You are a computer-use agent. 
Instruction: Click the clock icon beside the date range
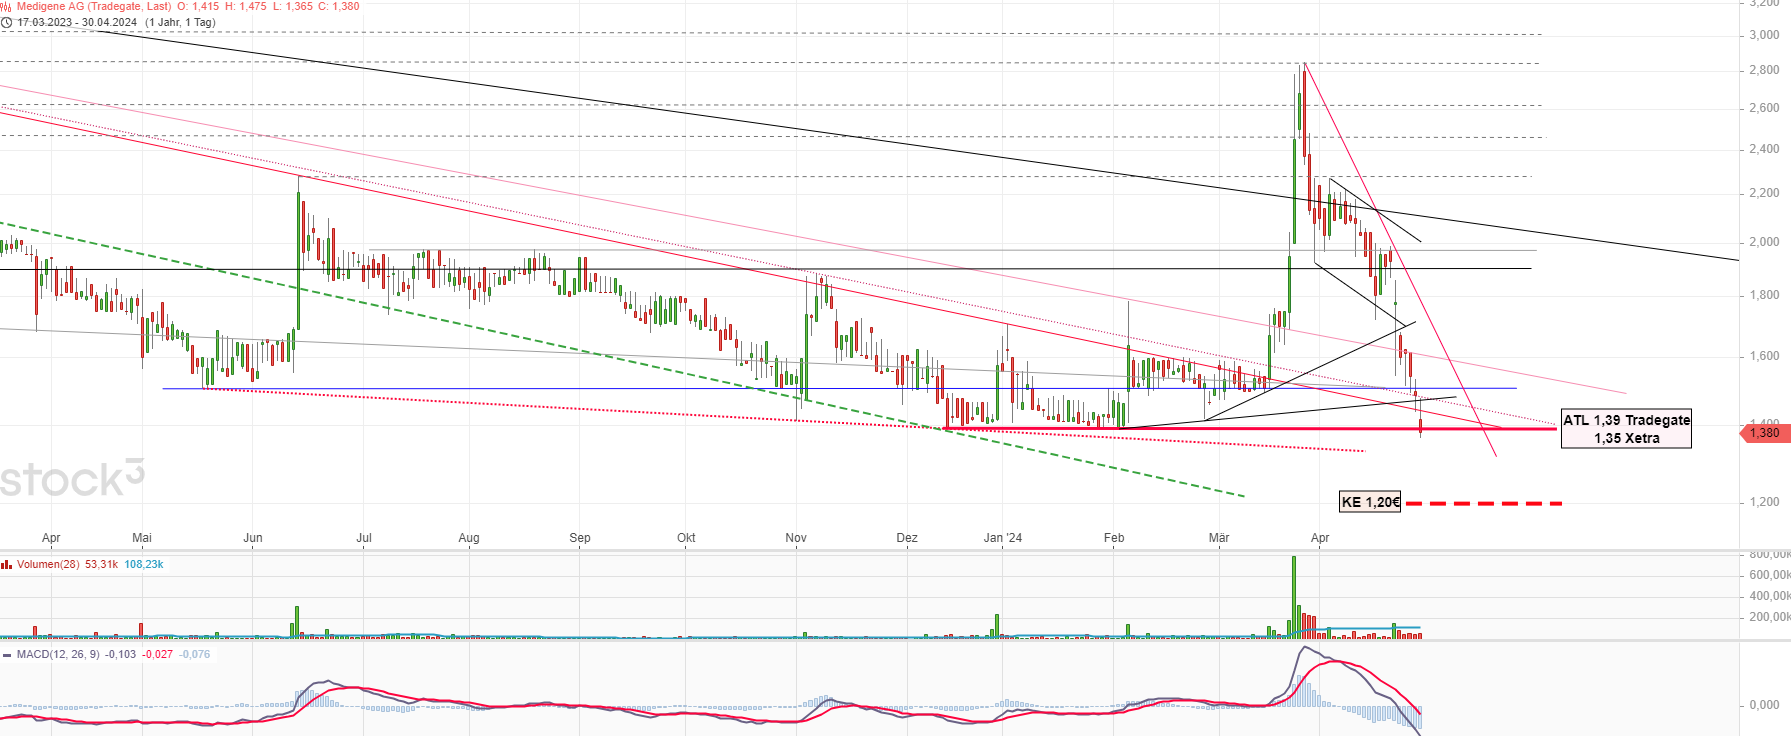(x=6, y=22)
